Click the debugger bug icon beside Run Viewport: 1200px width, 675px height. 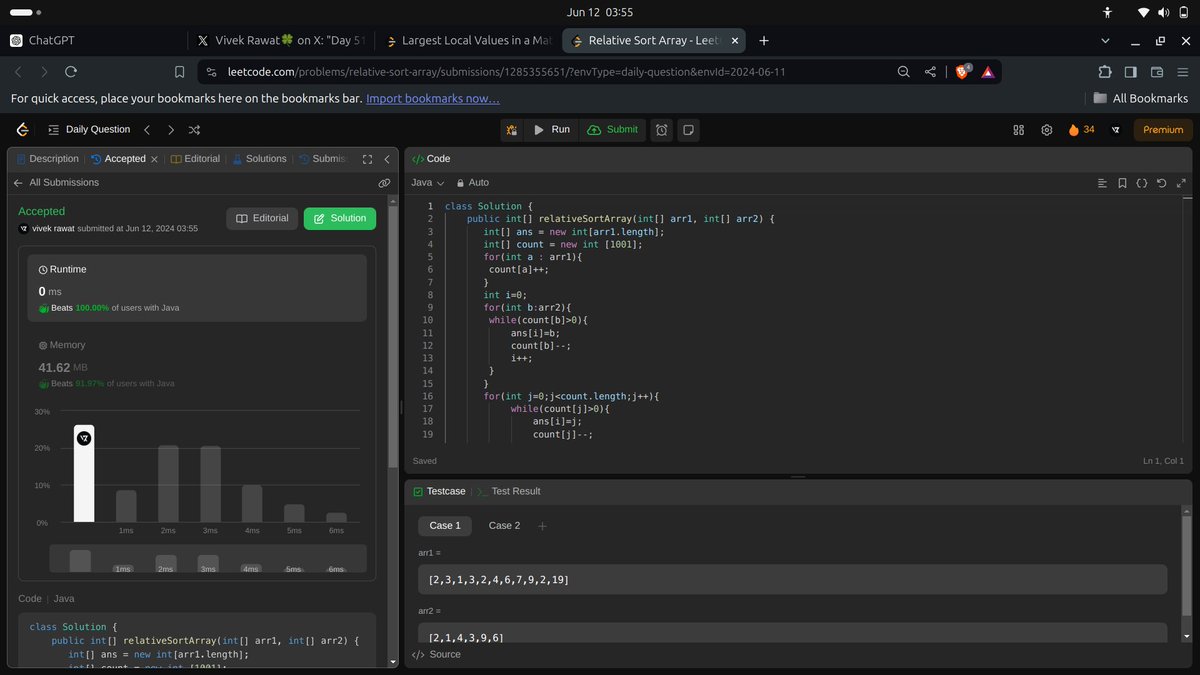coord(512,129)
